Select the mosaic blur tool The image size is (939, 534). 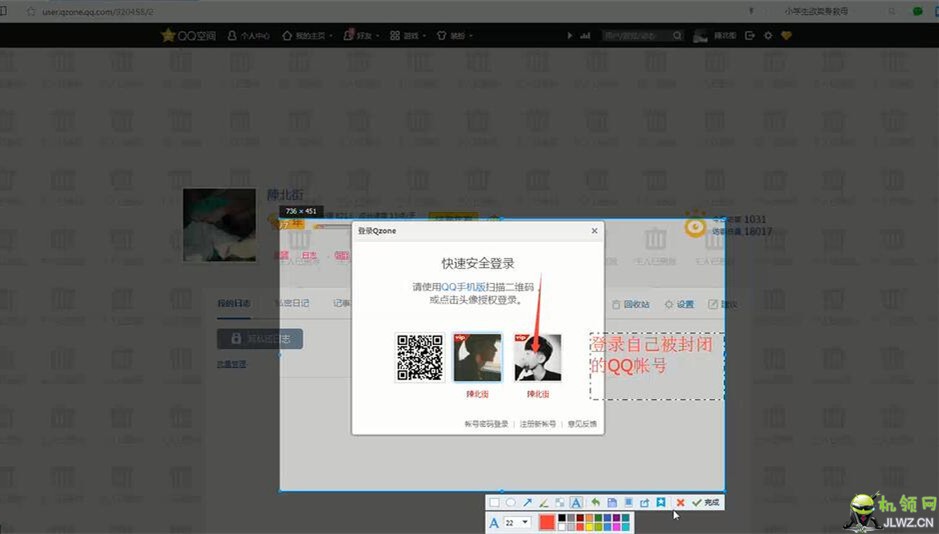[x=560, y=502]
